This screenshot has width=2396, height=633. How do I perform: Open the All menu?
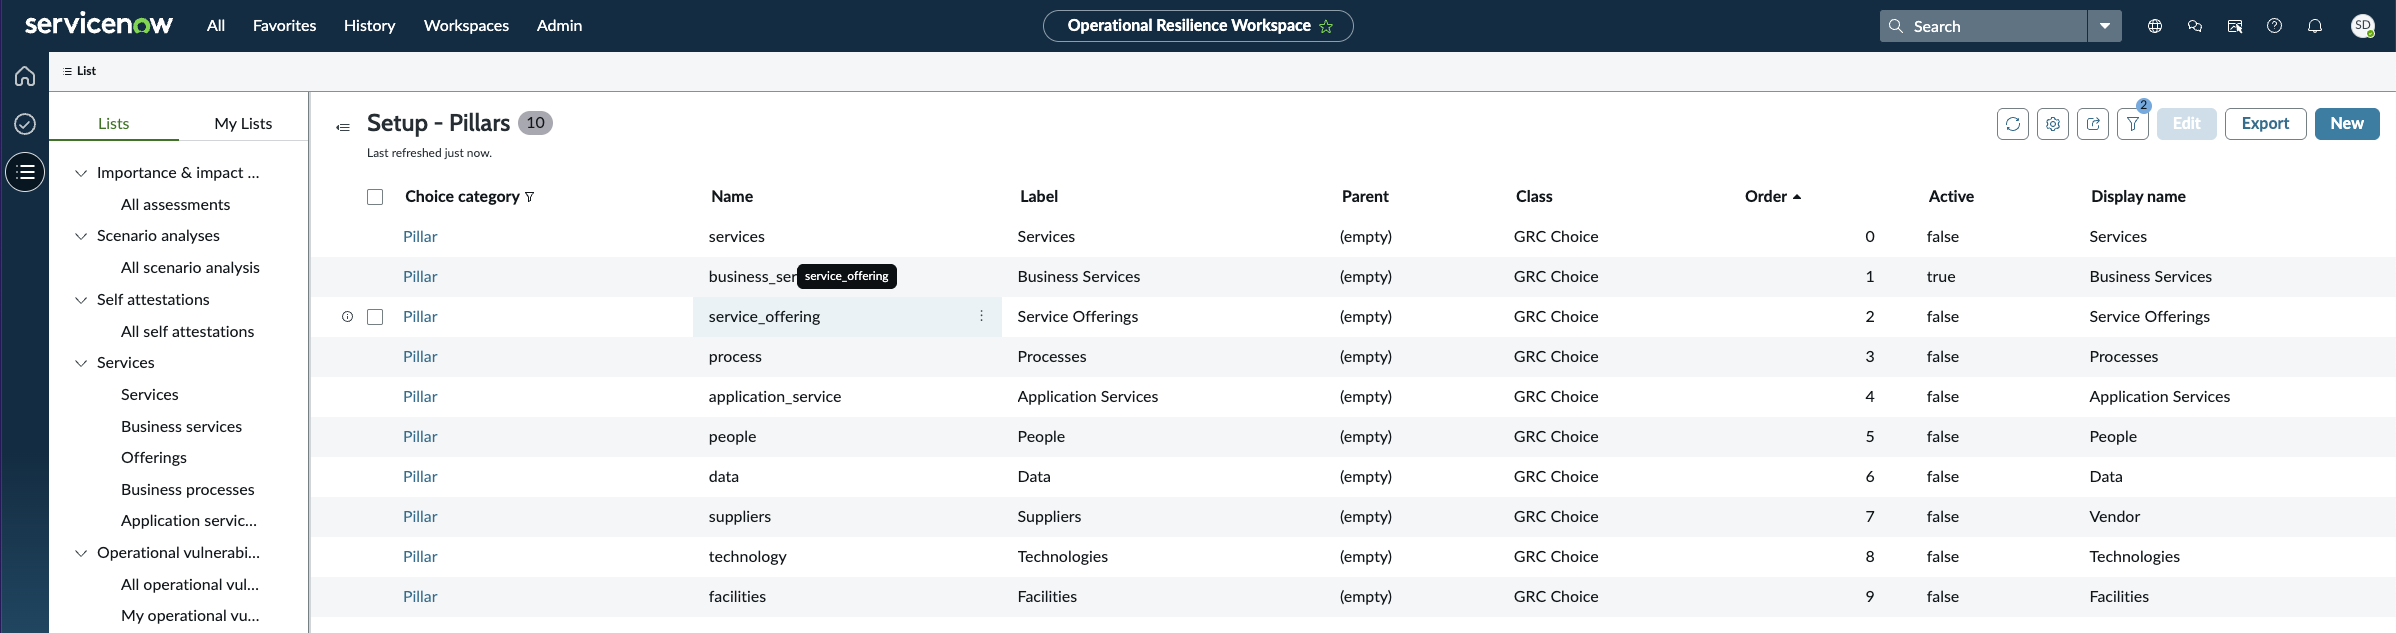click(216, 26)
